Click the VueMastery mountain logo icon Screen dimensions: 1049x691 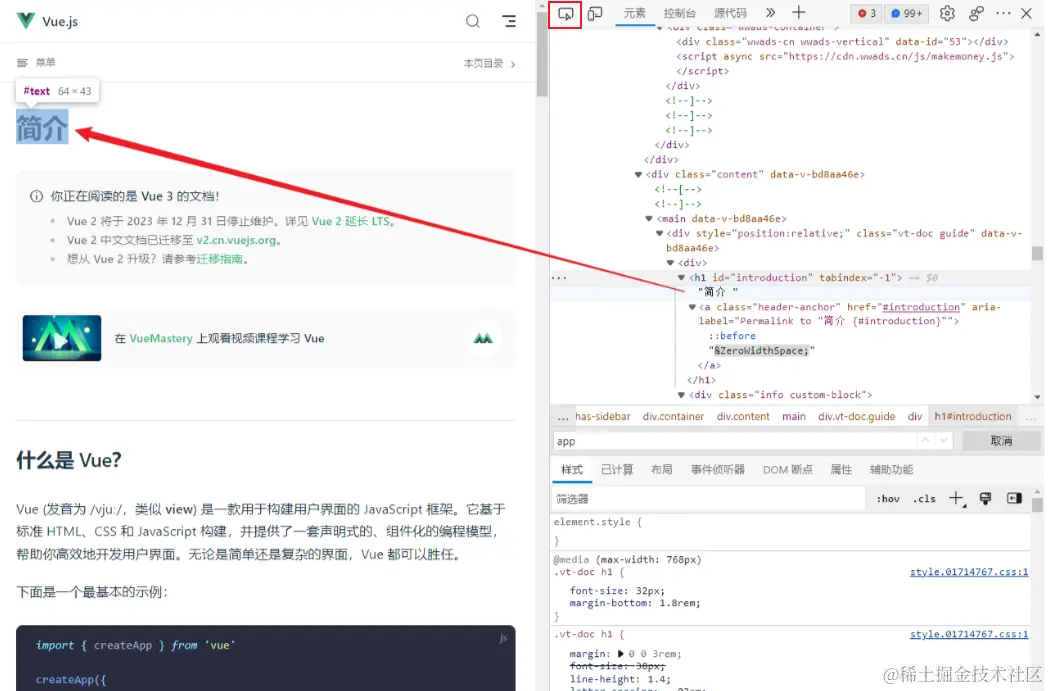[483, 338]
